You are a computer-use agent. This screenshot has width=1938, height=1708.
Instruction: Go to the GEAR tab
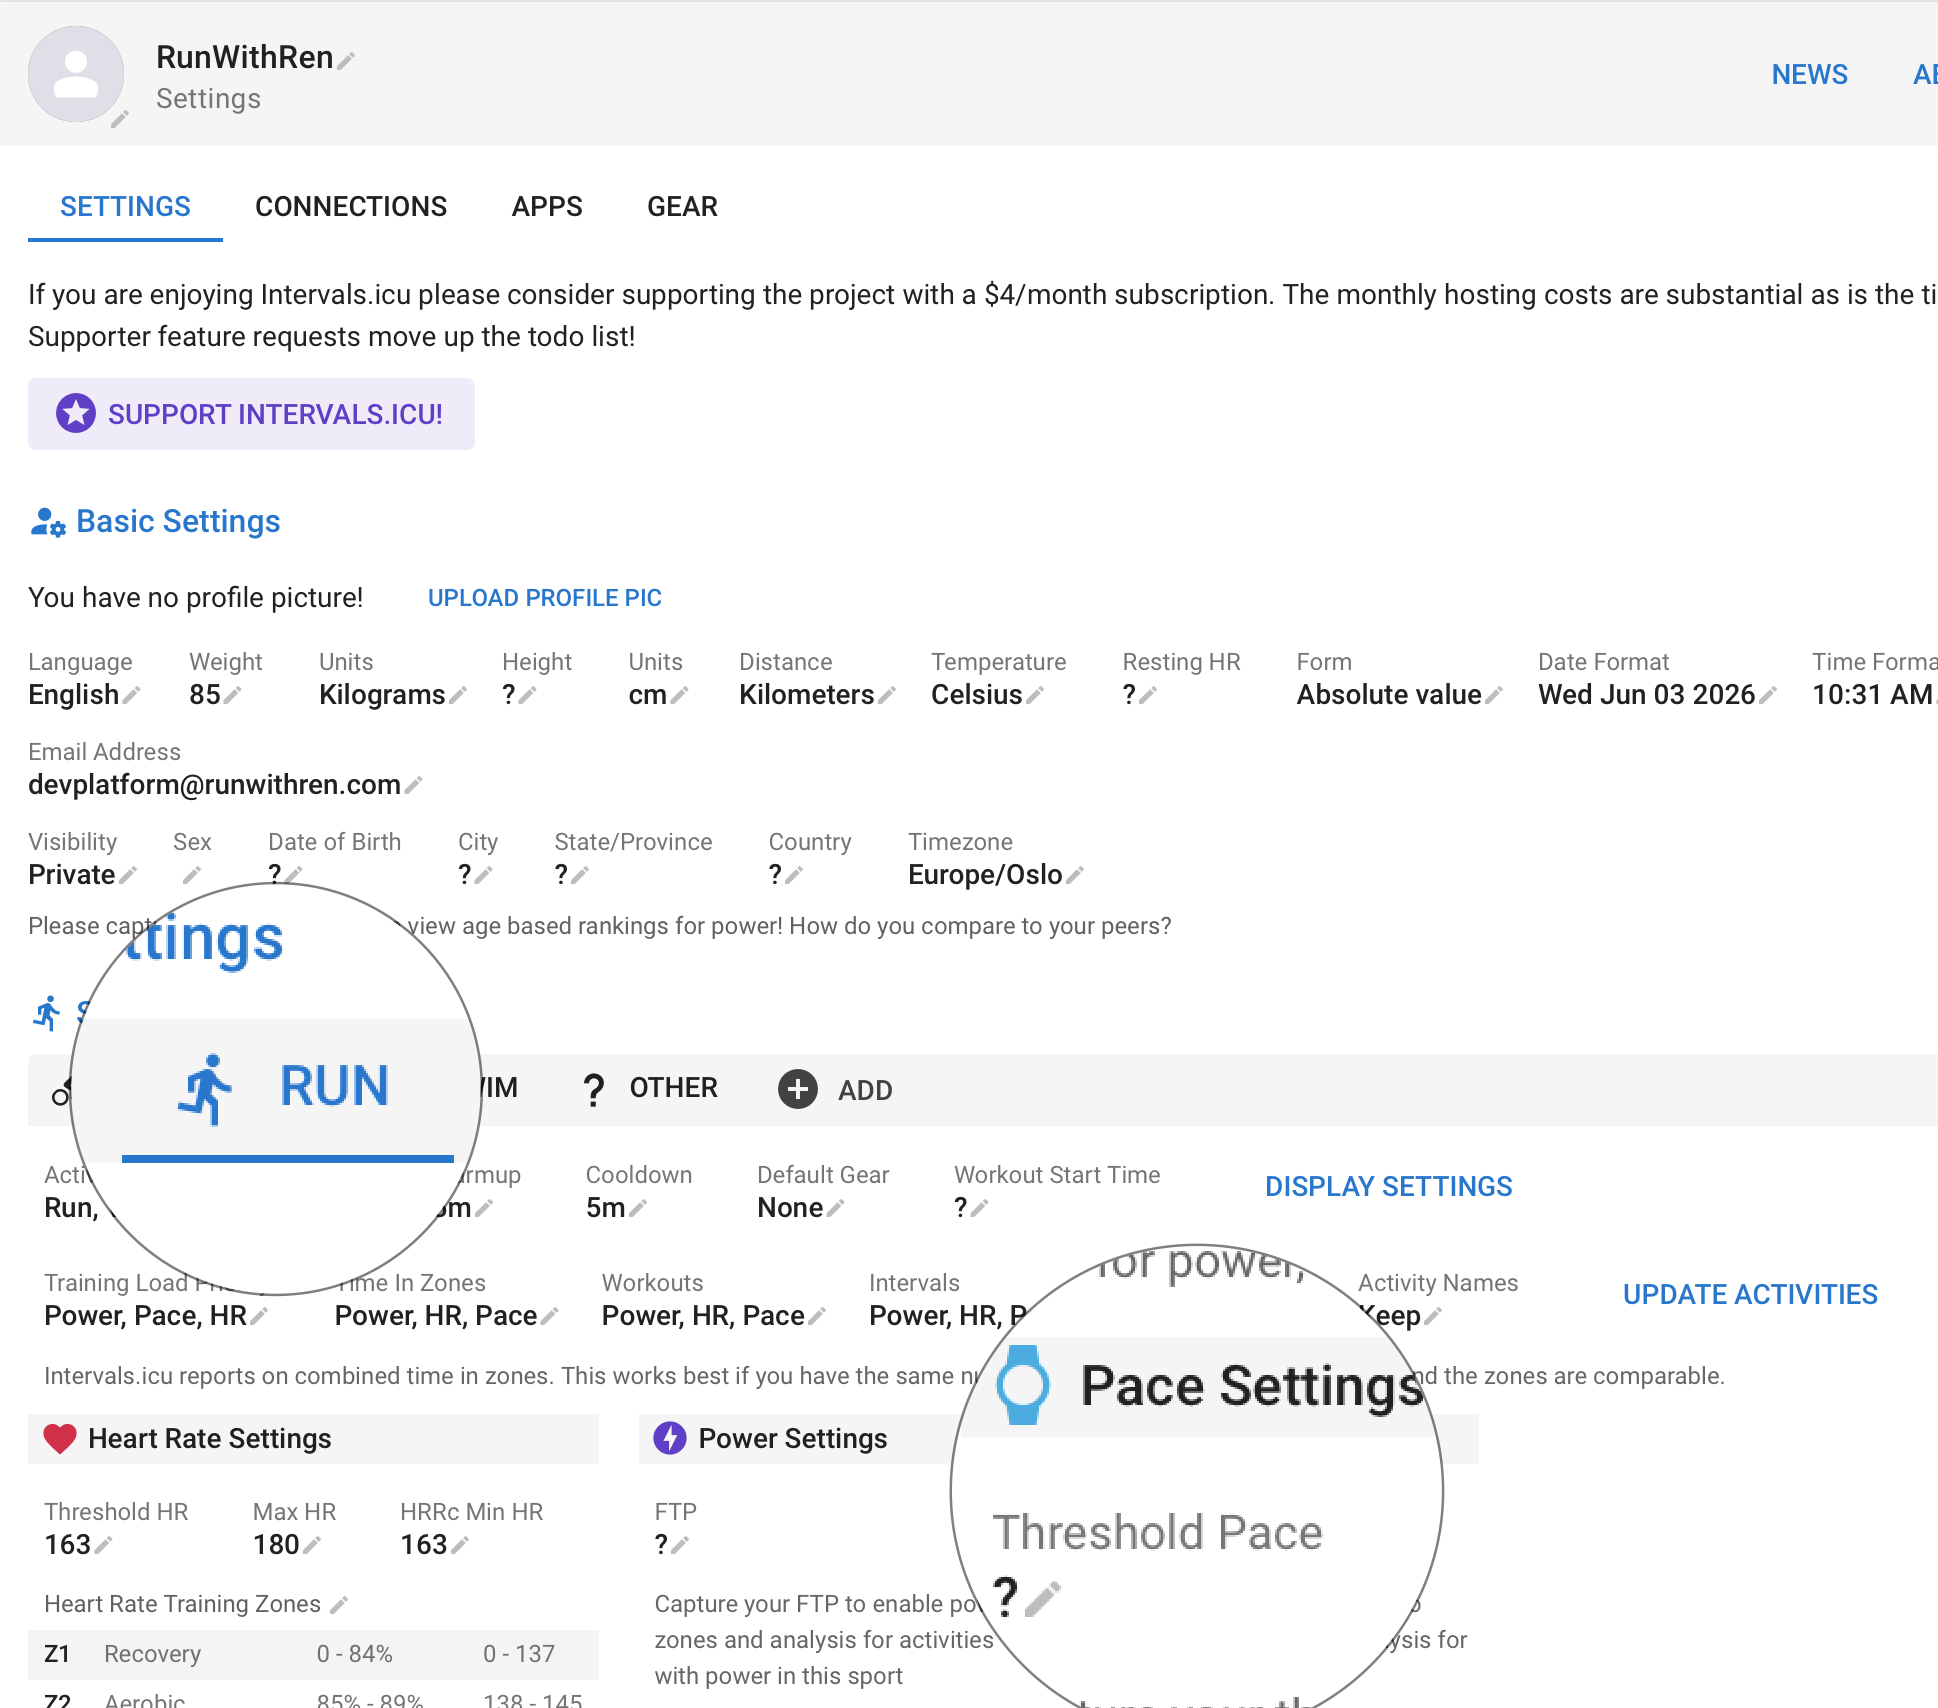pyautogui.click(x=682, y=207)
